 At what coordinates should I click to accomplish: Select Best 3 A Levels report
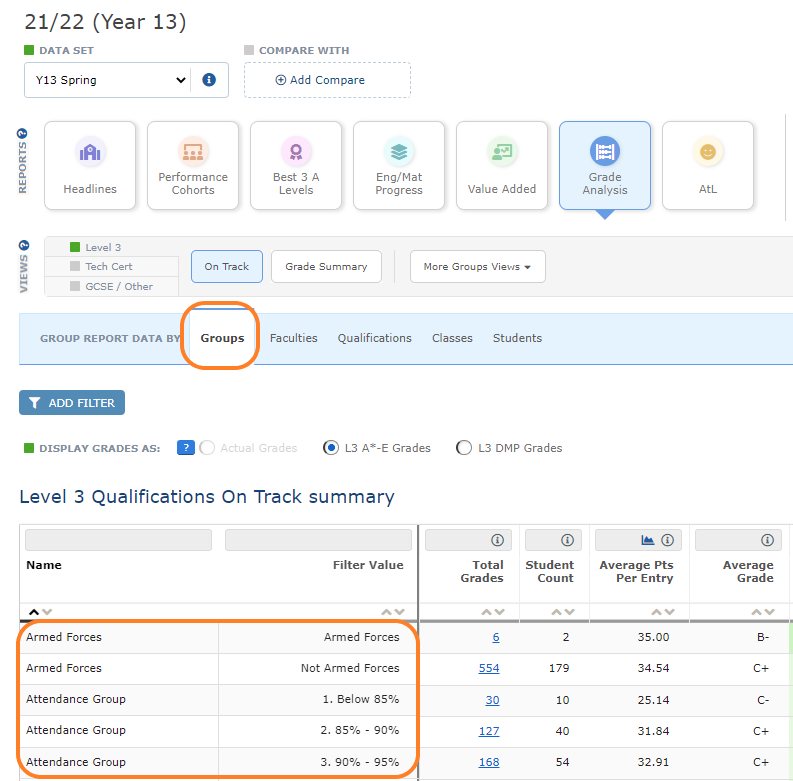point(296,166)
